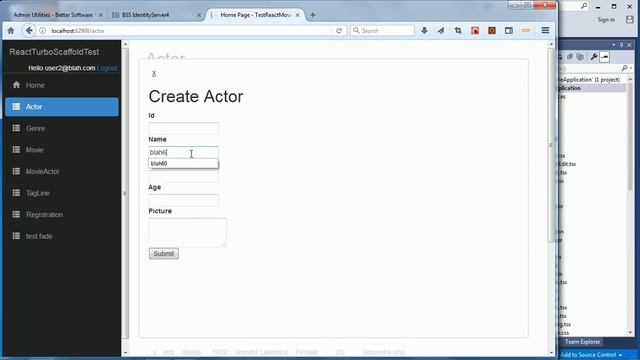
Task: Click Solution Explorer scrollbar up arrow
Action: coord(630,79)
